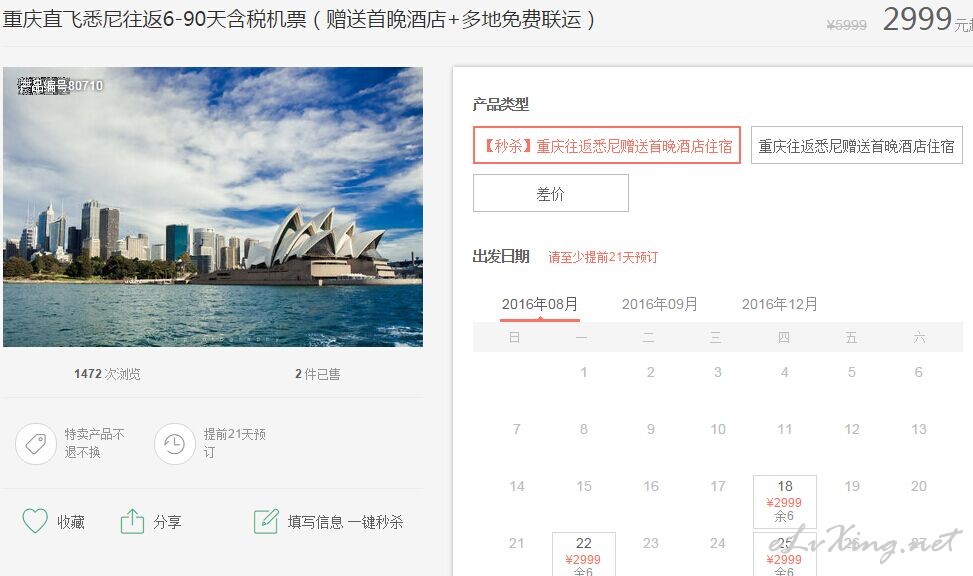This screenshot has height=576, width=973.
Task: Pick departure date 25 priced ¥2999
Action: tap(784, 554)
